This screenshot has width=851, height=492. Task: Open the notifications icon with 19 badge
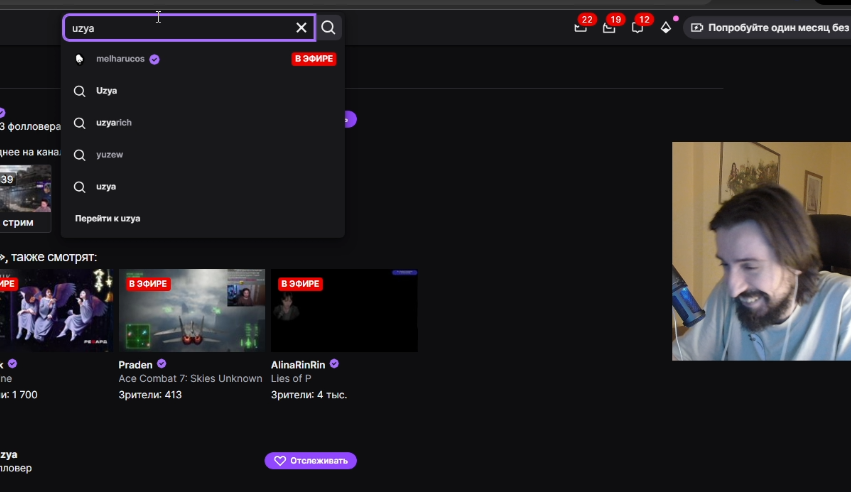[609, 28]
